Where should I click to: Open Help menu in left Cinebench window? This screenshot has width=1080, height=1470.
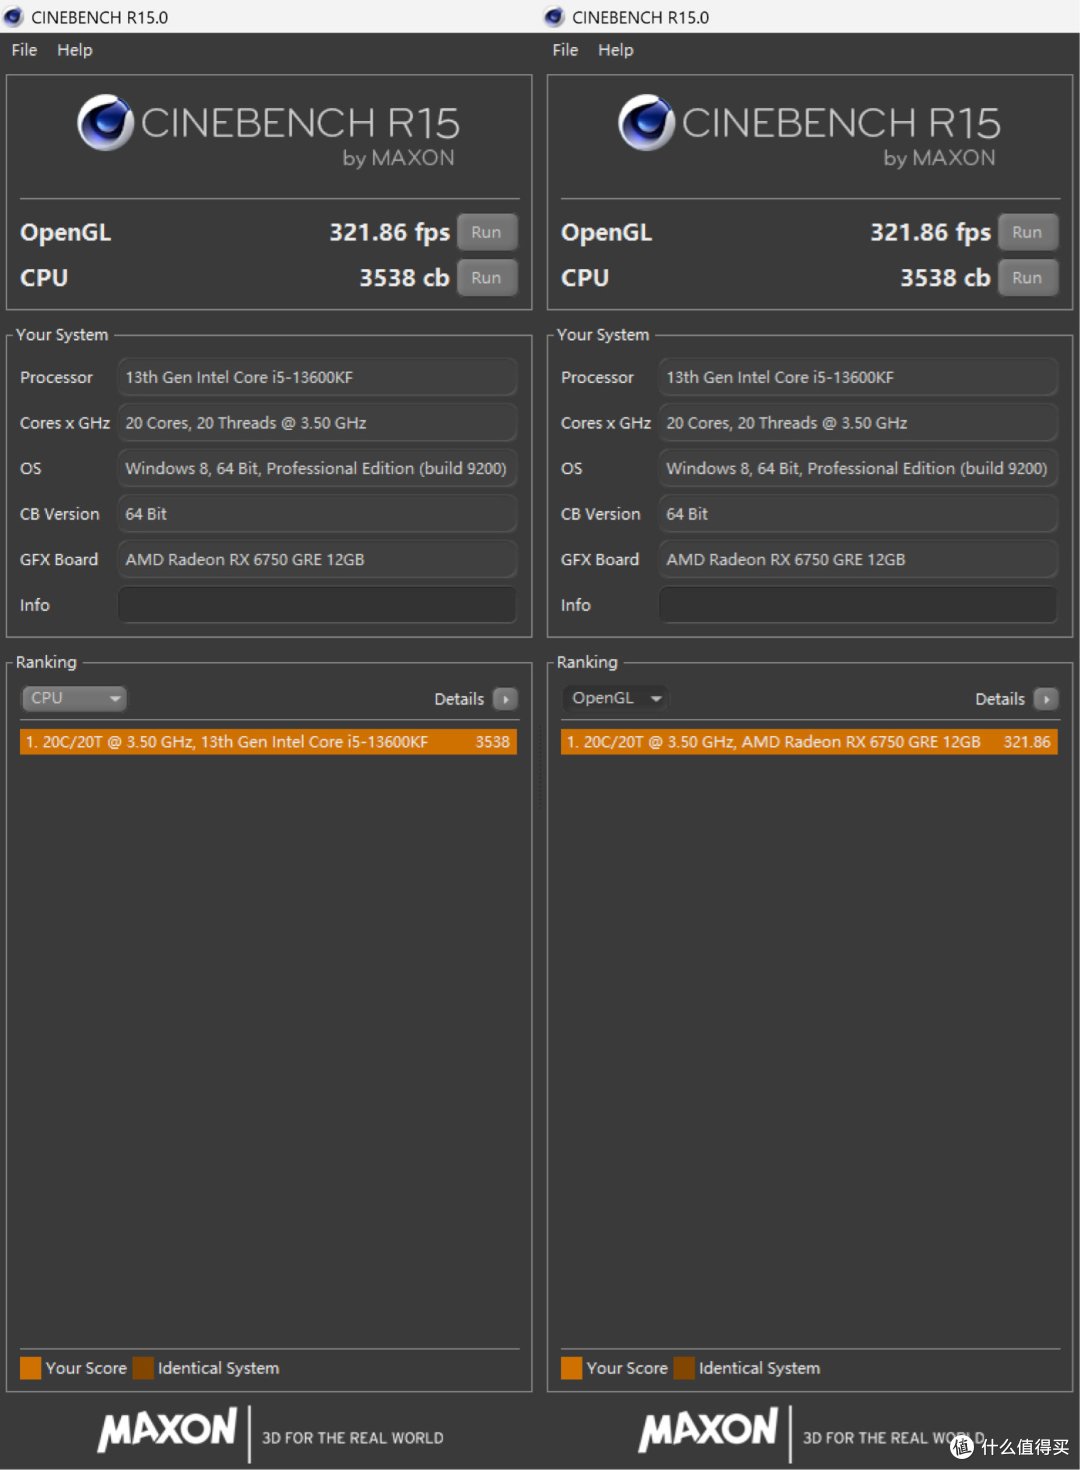point(74,50)
